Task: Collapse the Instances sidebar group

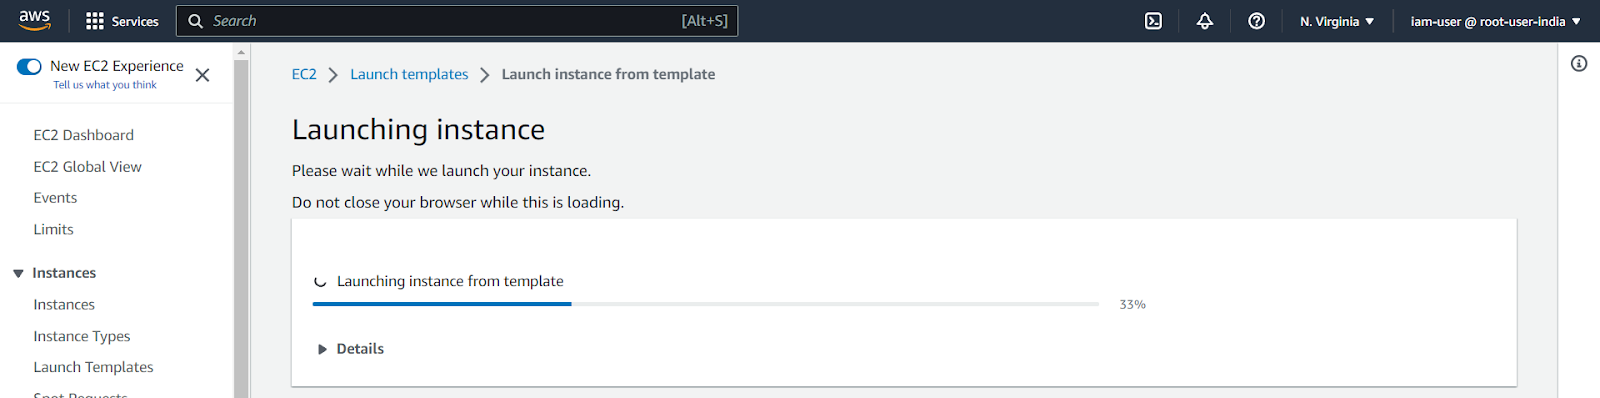Action: pos(18,273)
